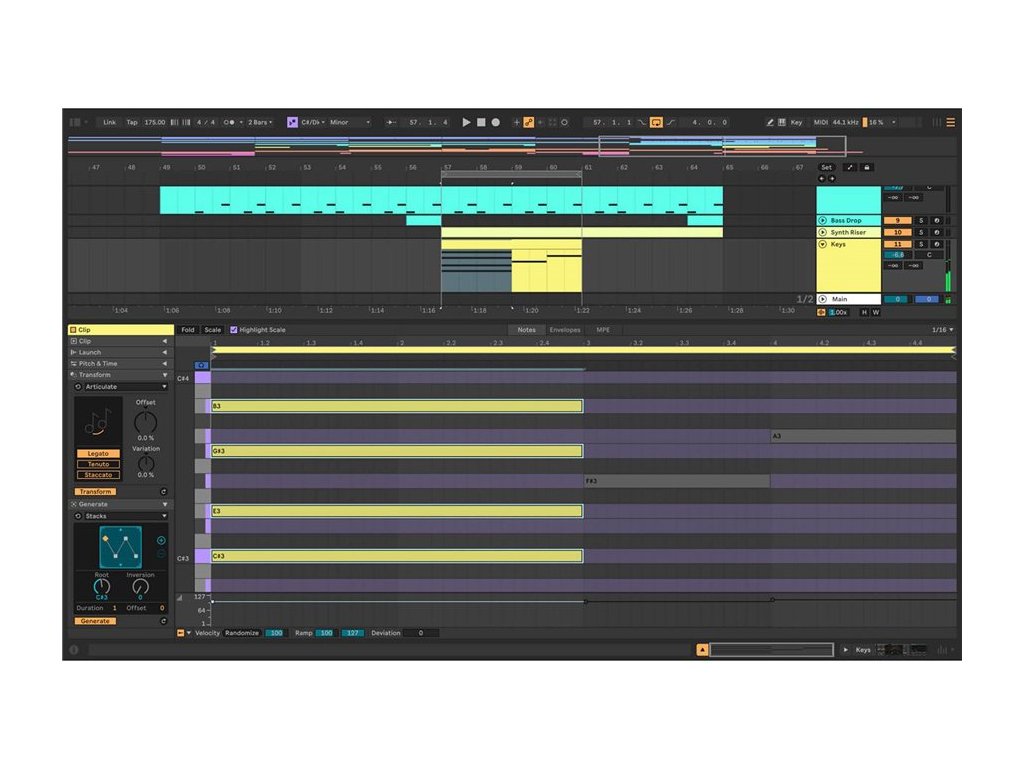Click the Lock Envelopes padlock icon
Screen dimensions: 1024x768
click(x=866, y=167)
